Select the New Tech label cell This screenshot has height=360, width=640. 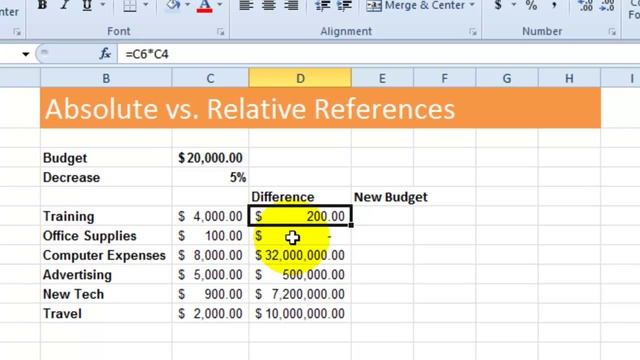coord(106,294)
